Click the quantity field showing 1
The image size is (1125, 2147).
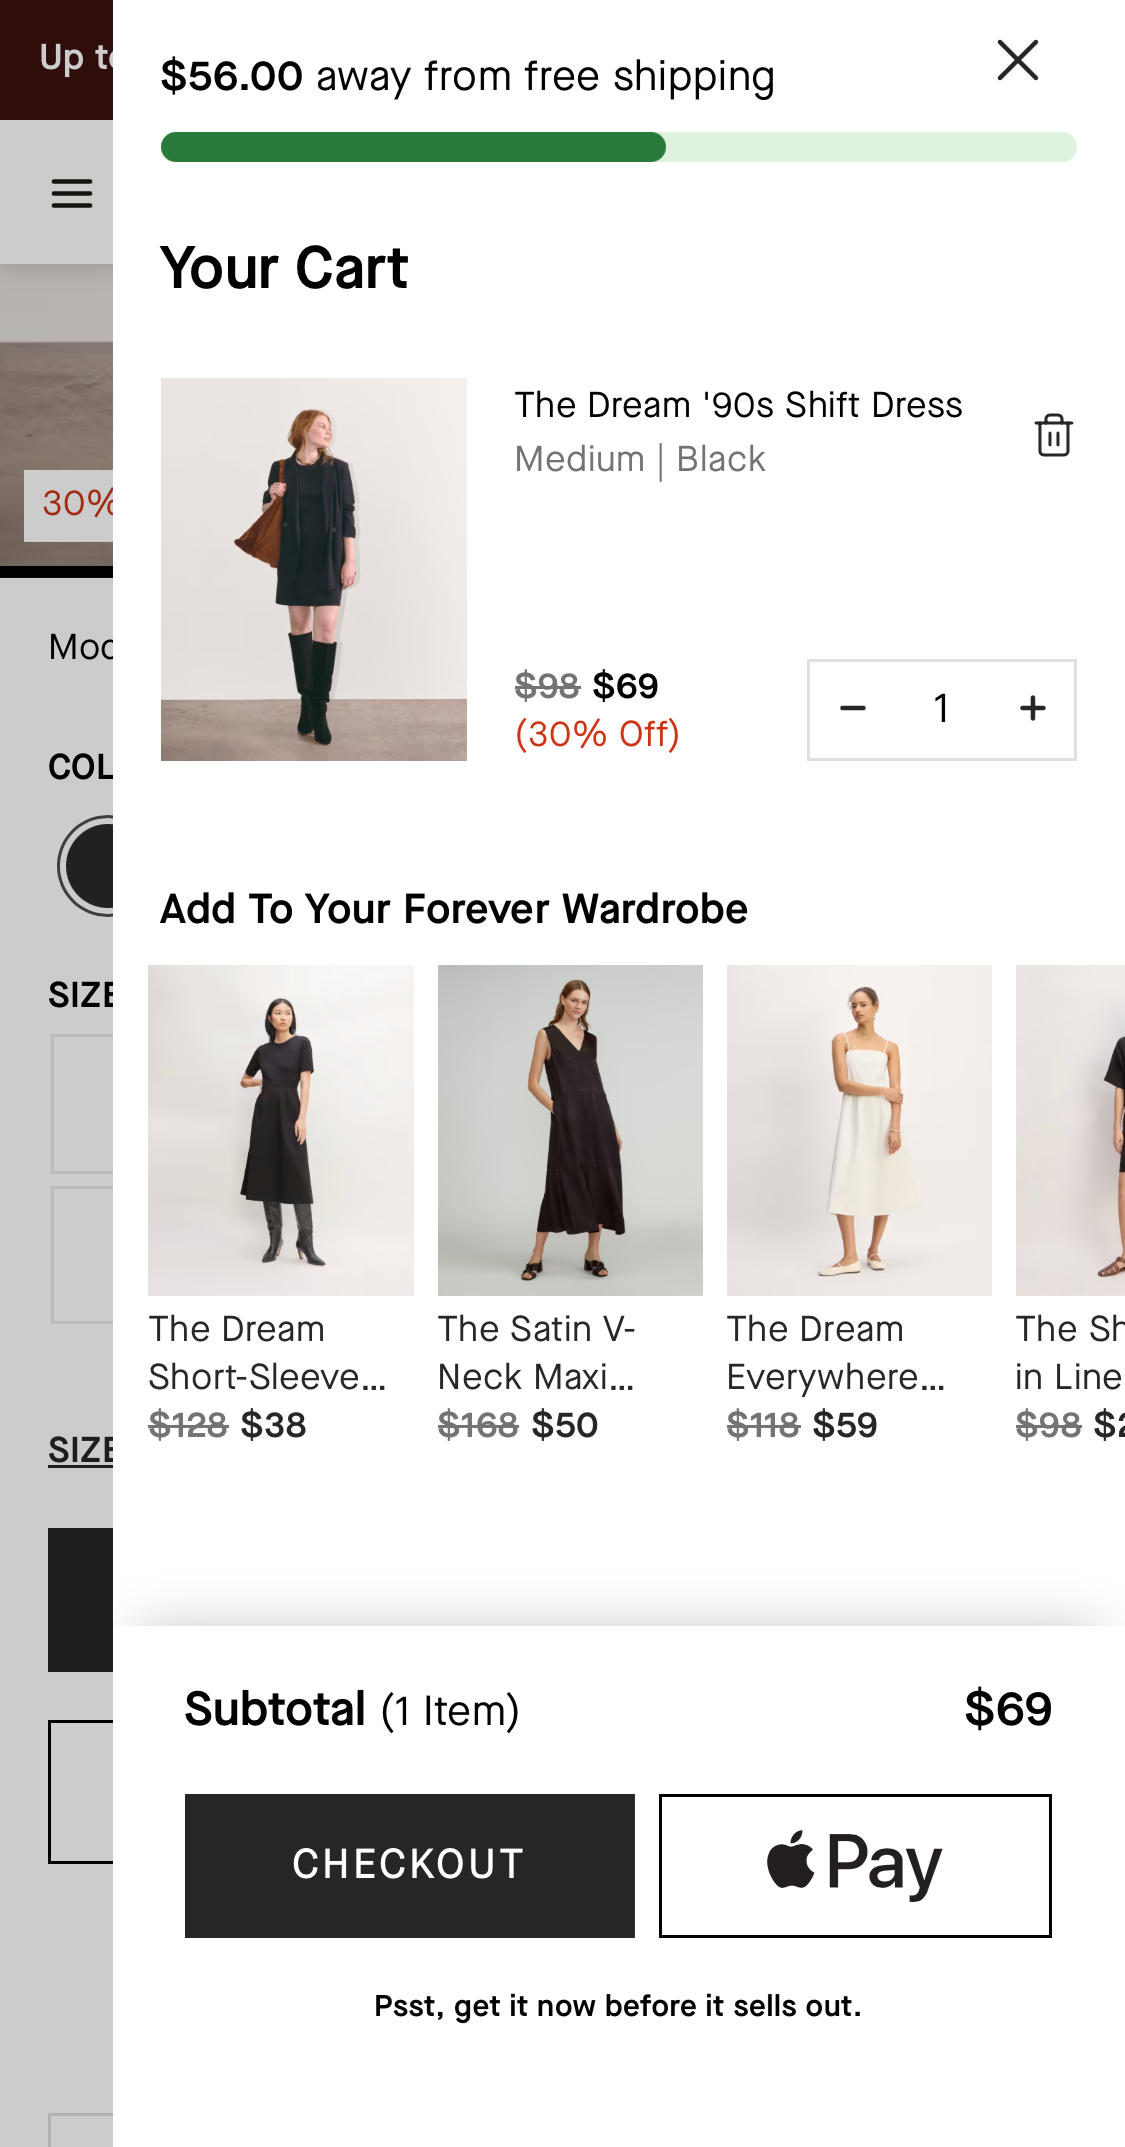pyautogui.click(x=941, y=707)
